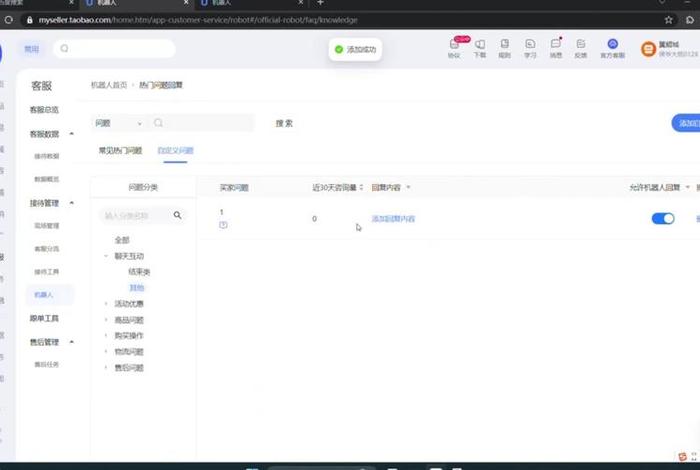Open the 学习 learning icon in header

pos(530,48)
